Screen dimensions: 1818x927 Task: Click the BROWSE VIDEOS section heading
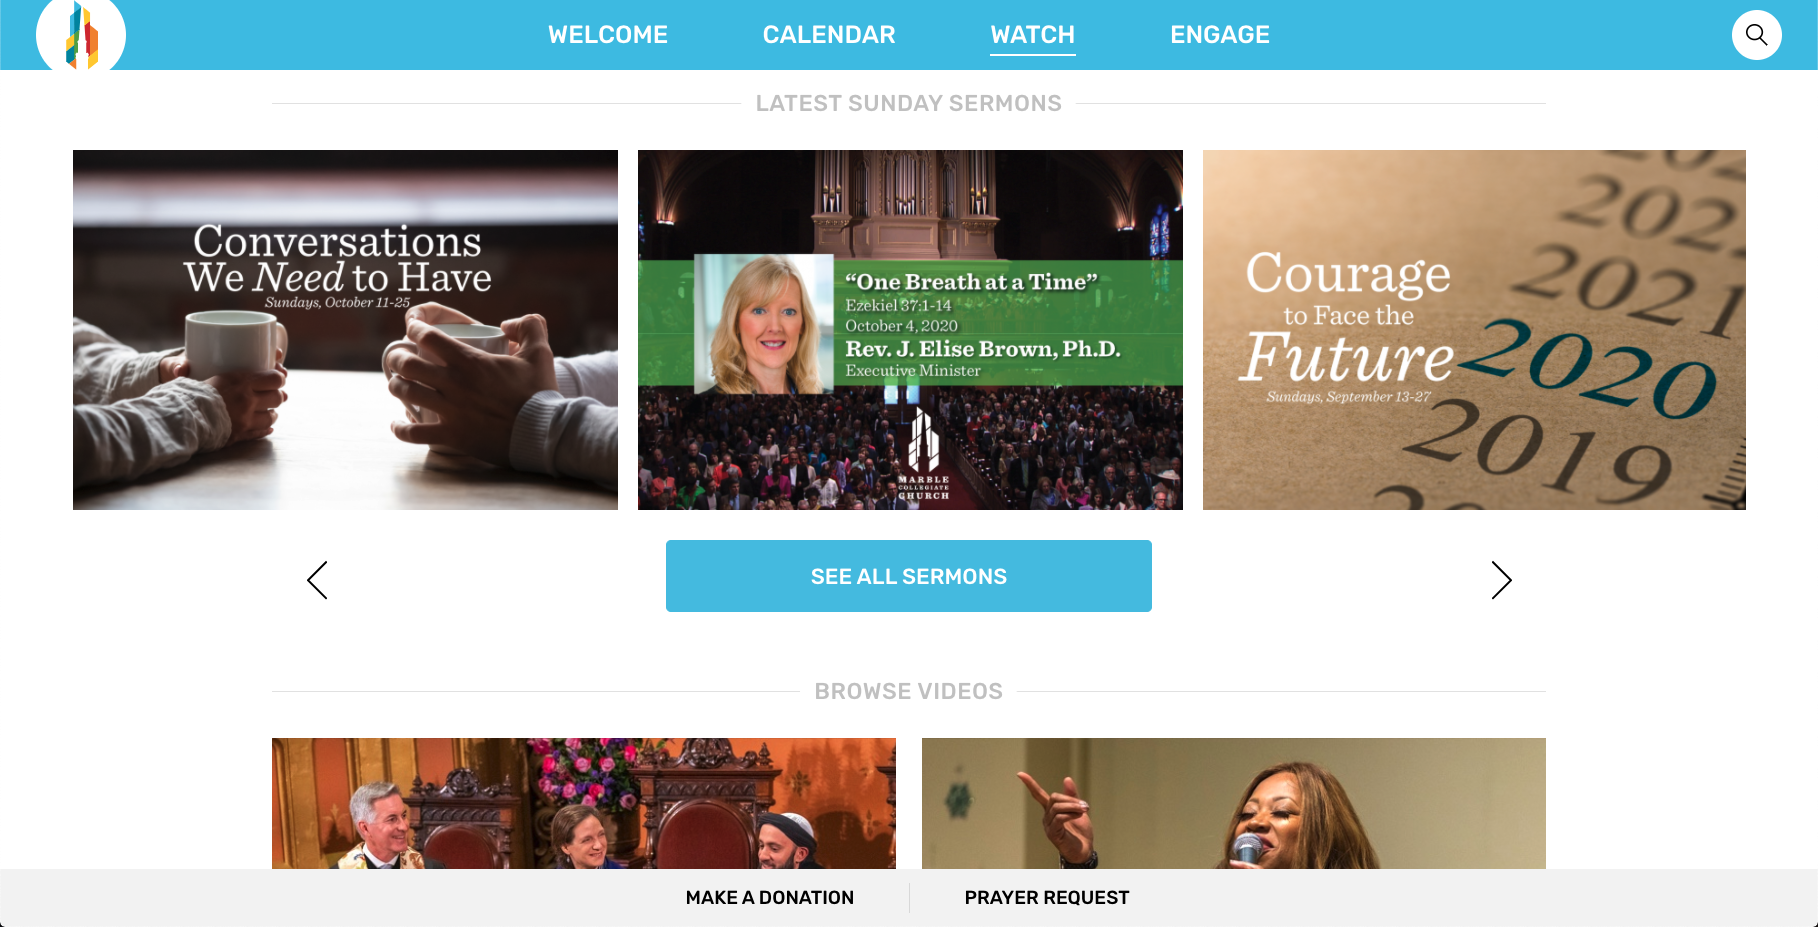point(909,691)
